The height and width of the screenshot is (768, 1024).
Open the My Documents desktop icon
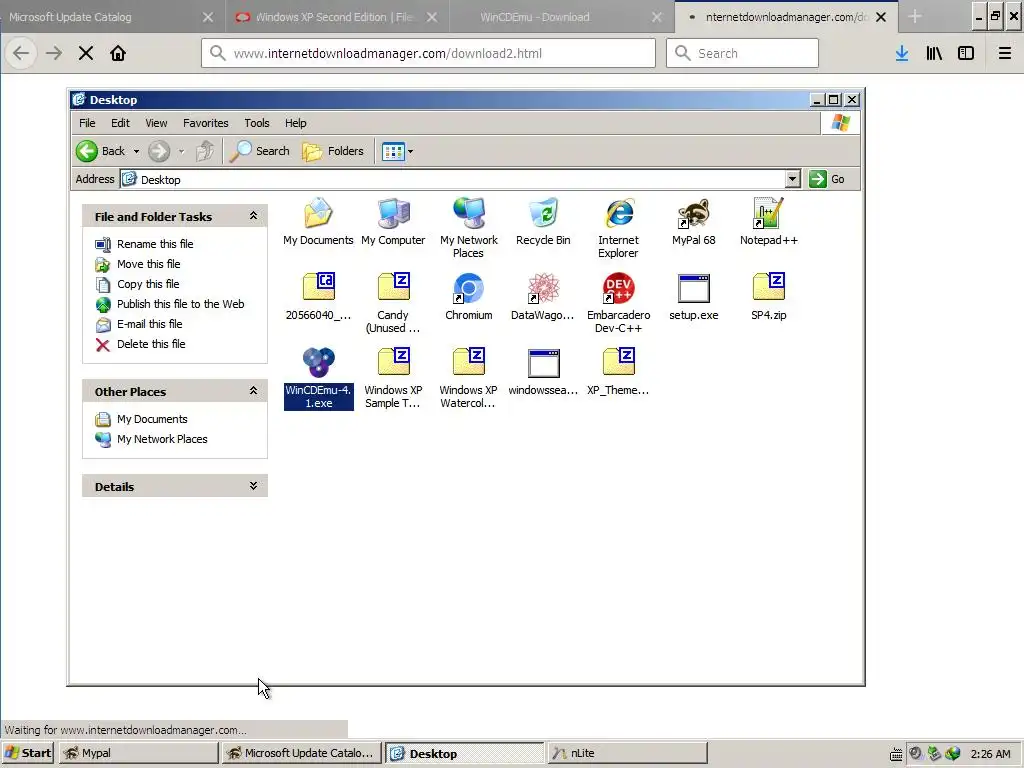coord(318,214)
